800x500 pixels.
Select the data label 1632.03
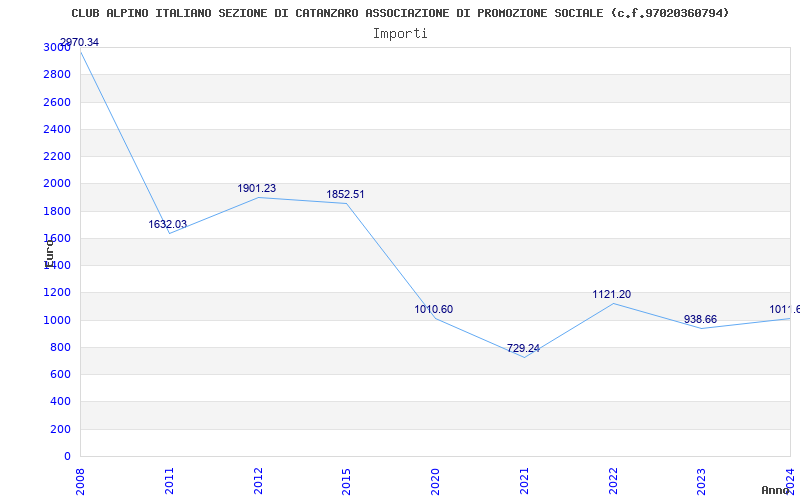point(167,224)
